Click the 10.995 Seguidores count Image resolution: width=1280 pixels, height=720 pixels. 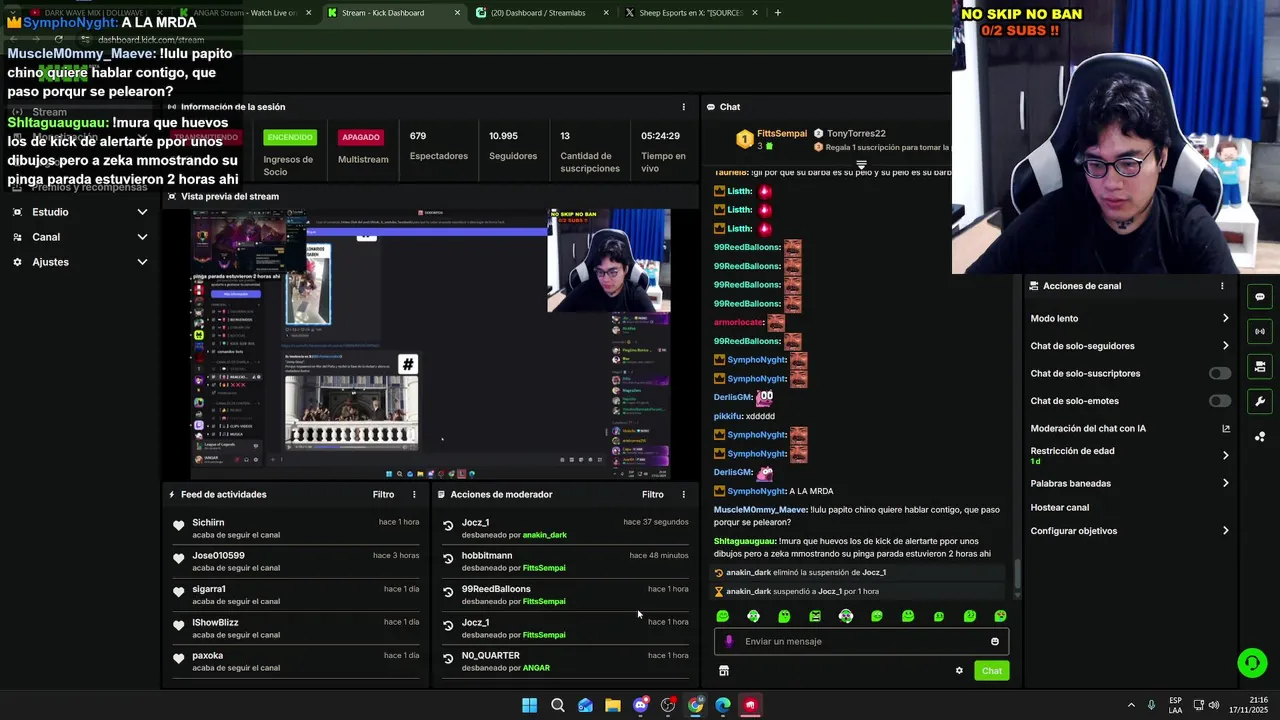(x=503, y=136)
